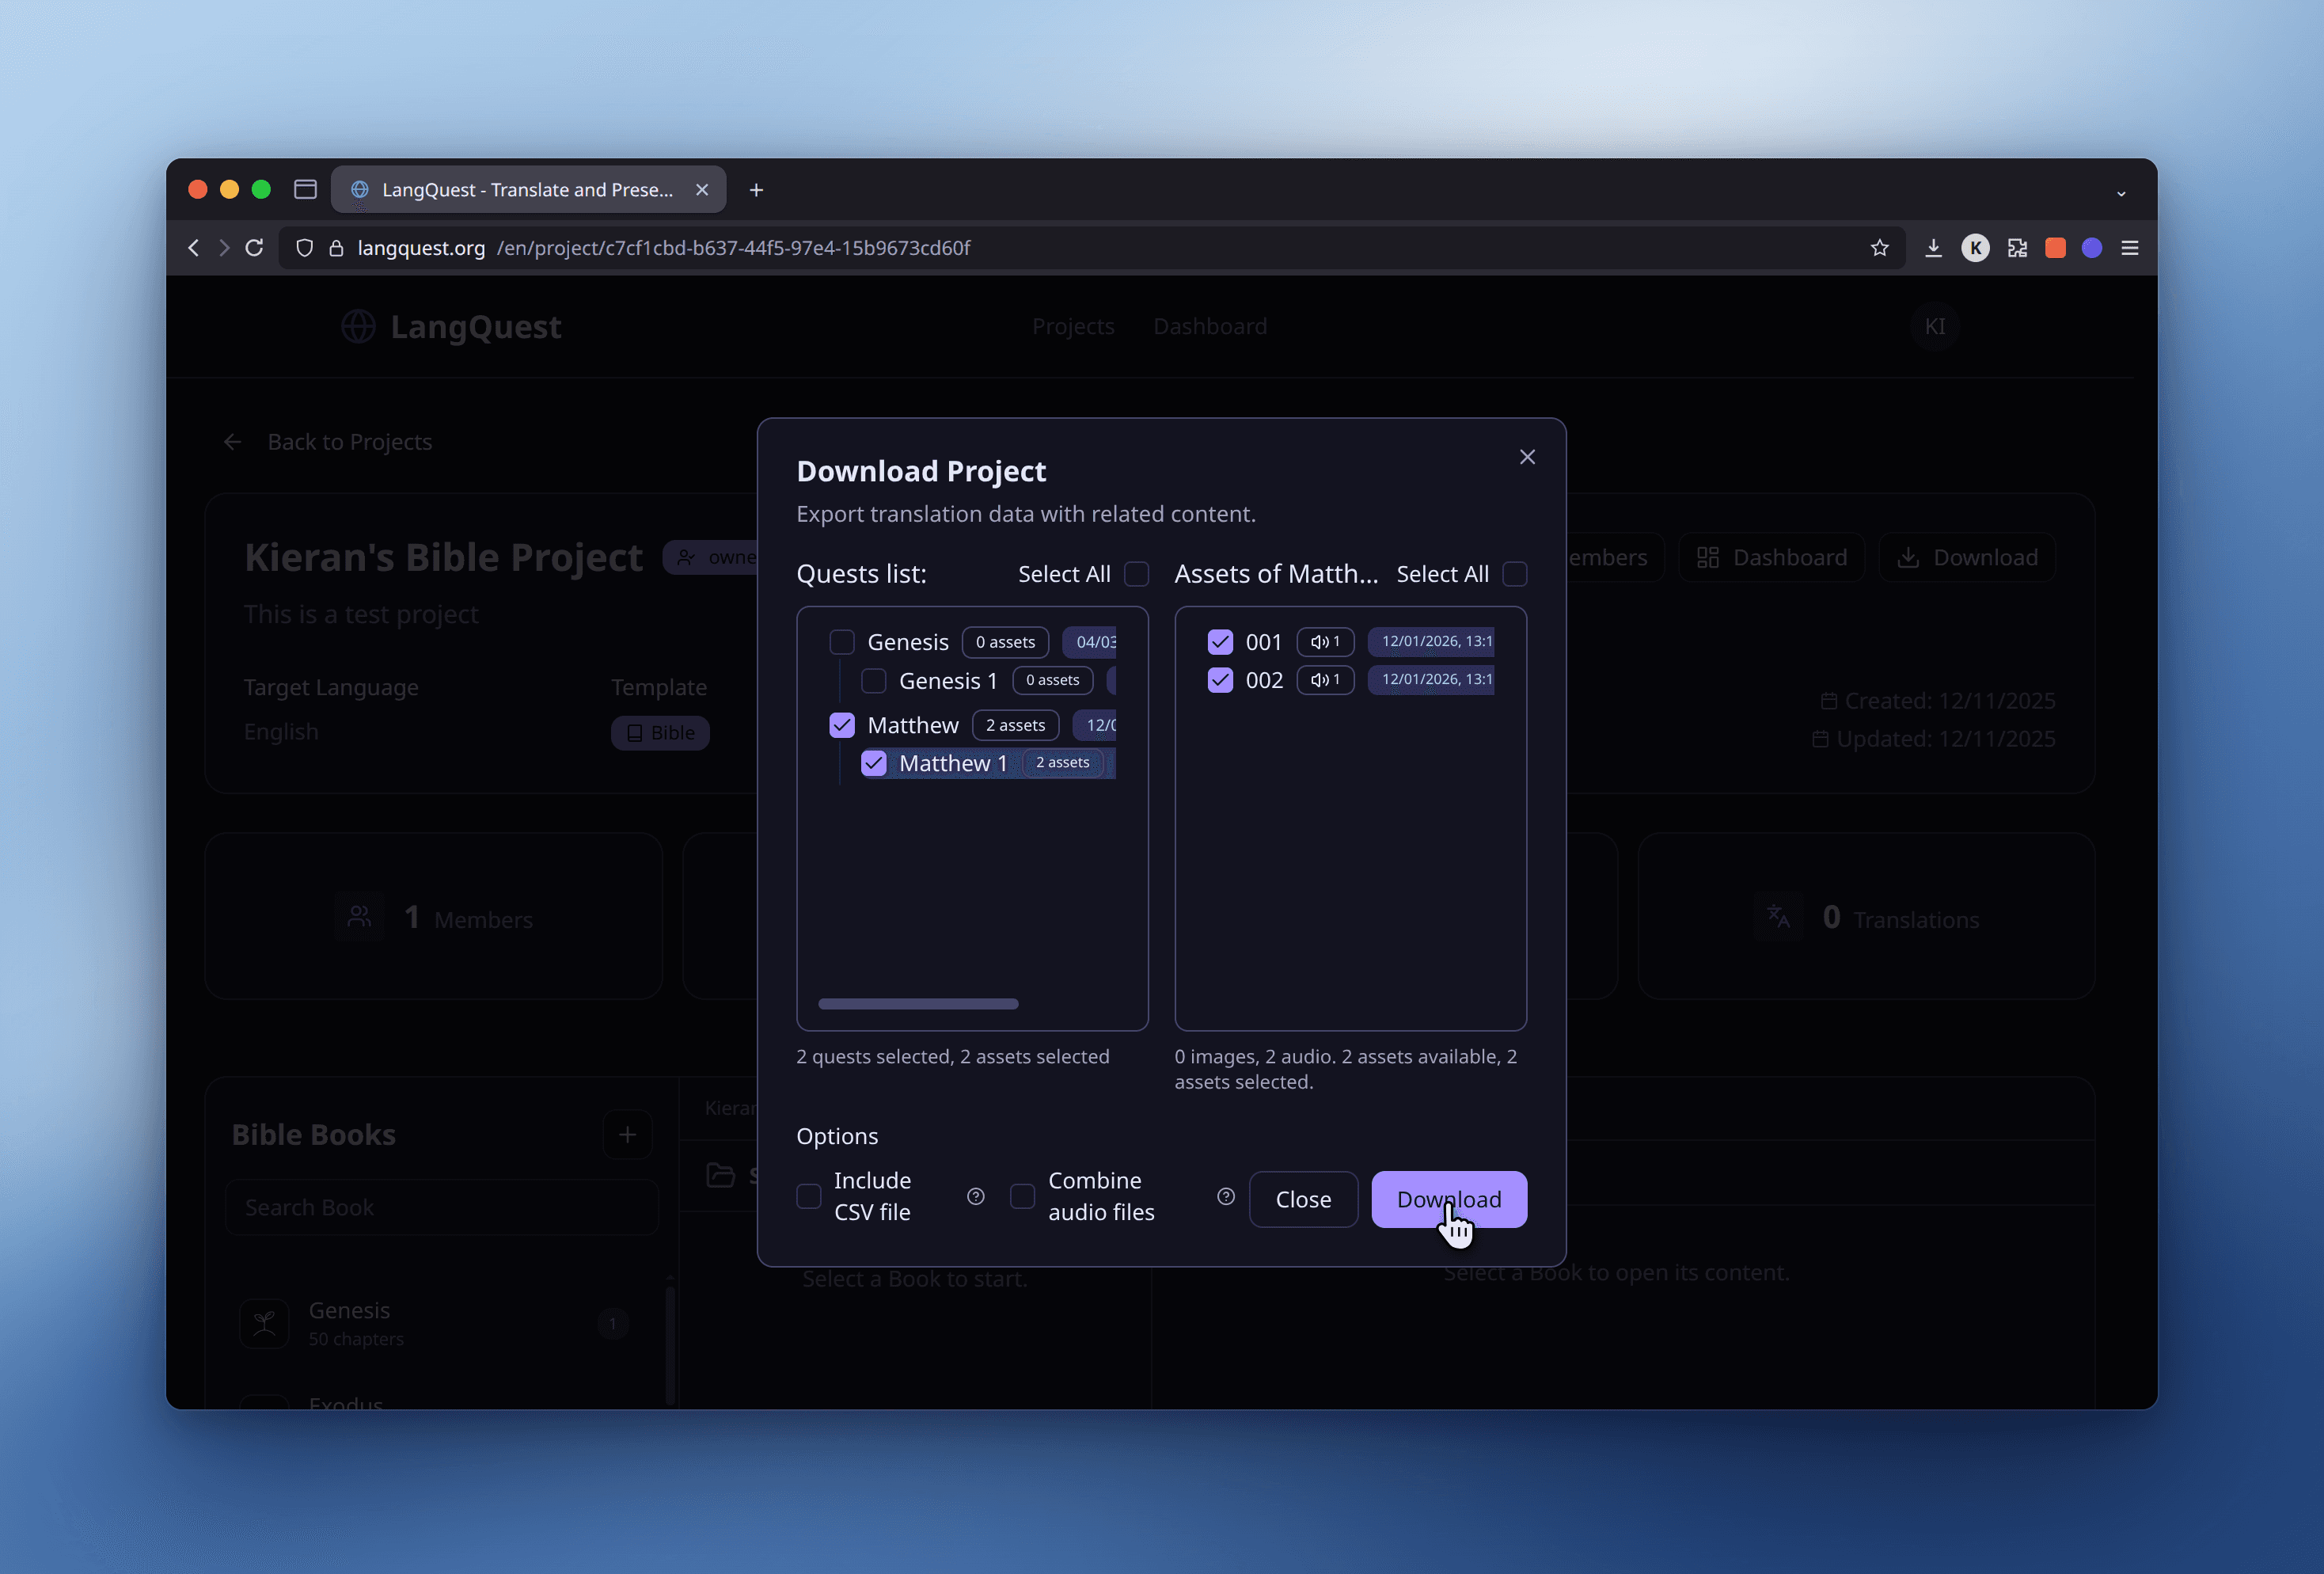Click the orange extension icon
2324x1574 pixels.
2055,248
